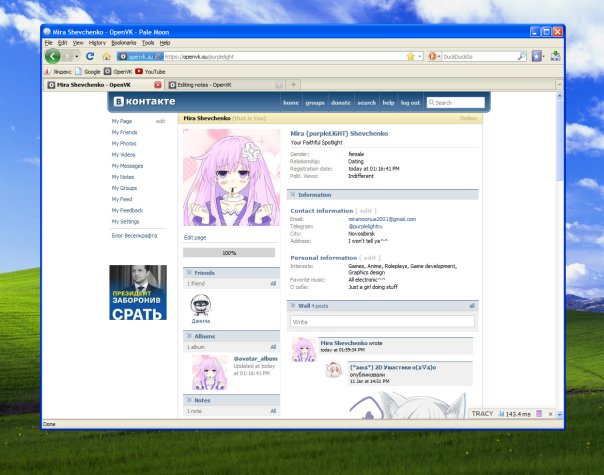604x475 pixels.
Task: Close the TRACY debug bar
Action: [x=550, y=414]
